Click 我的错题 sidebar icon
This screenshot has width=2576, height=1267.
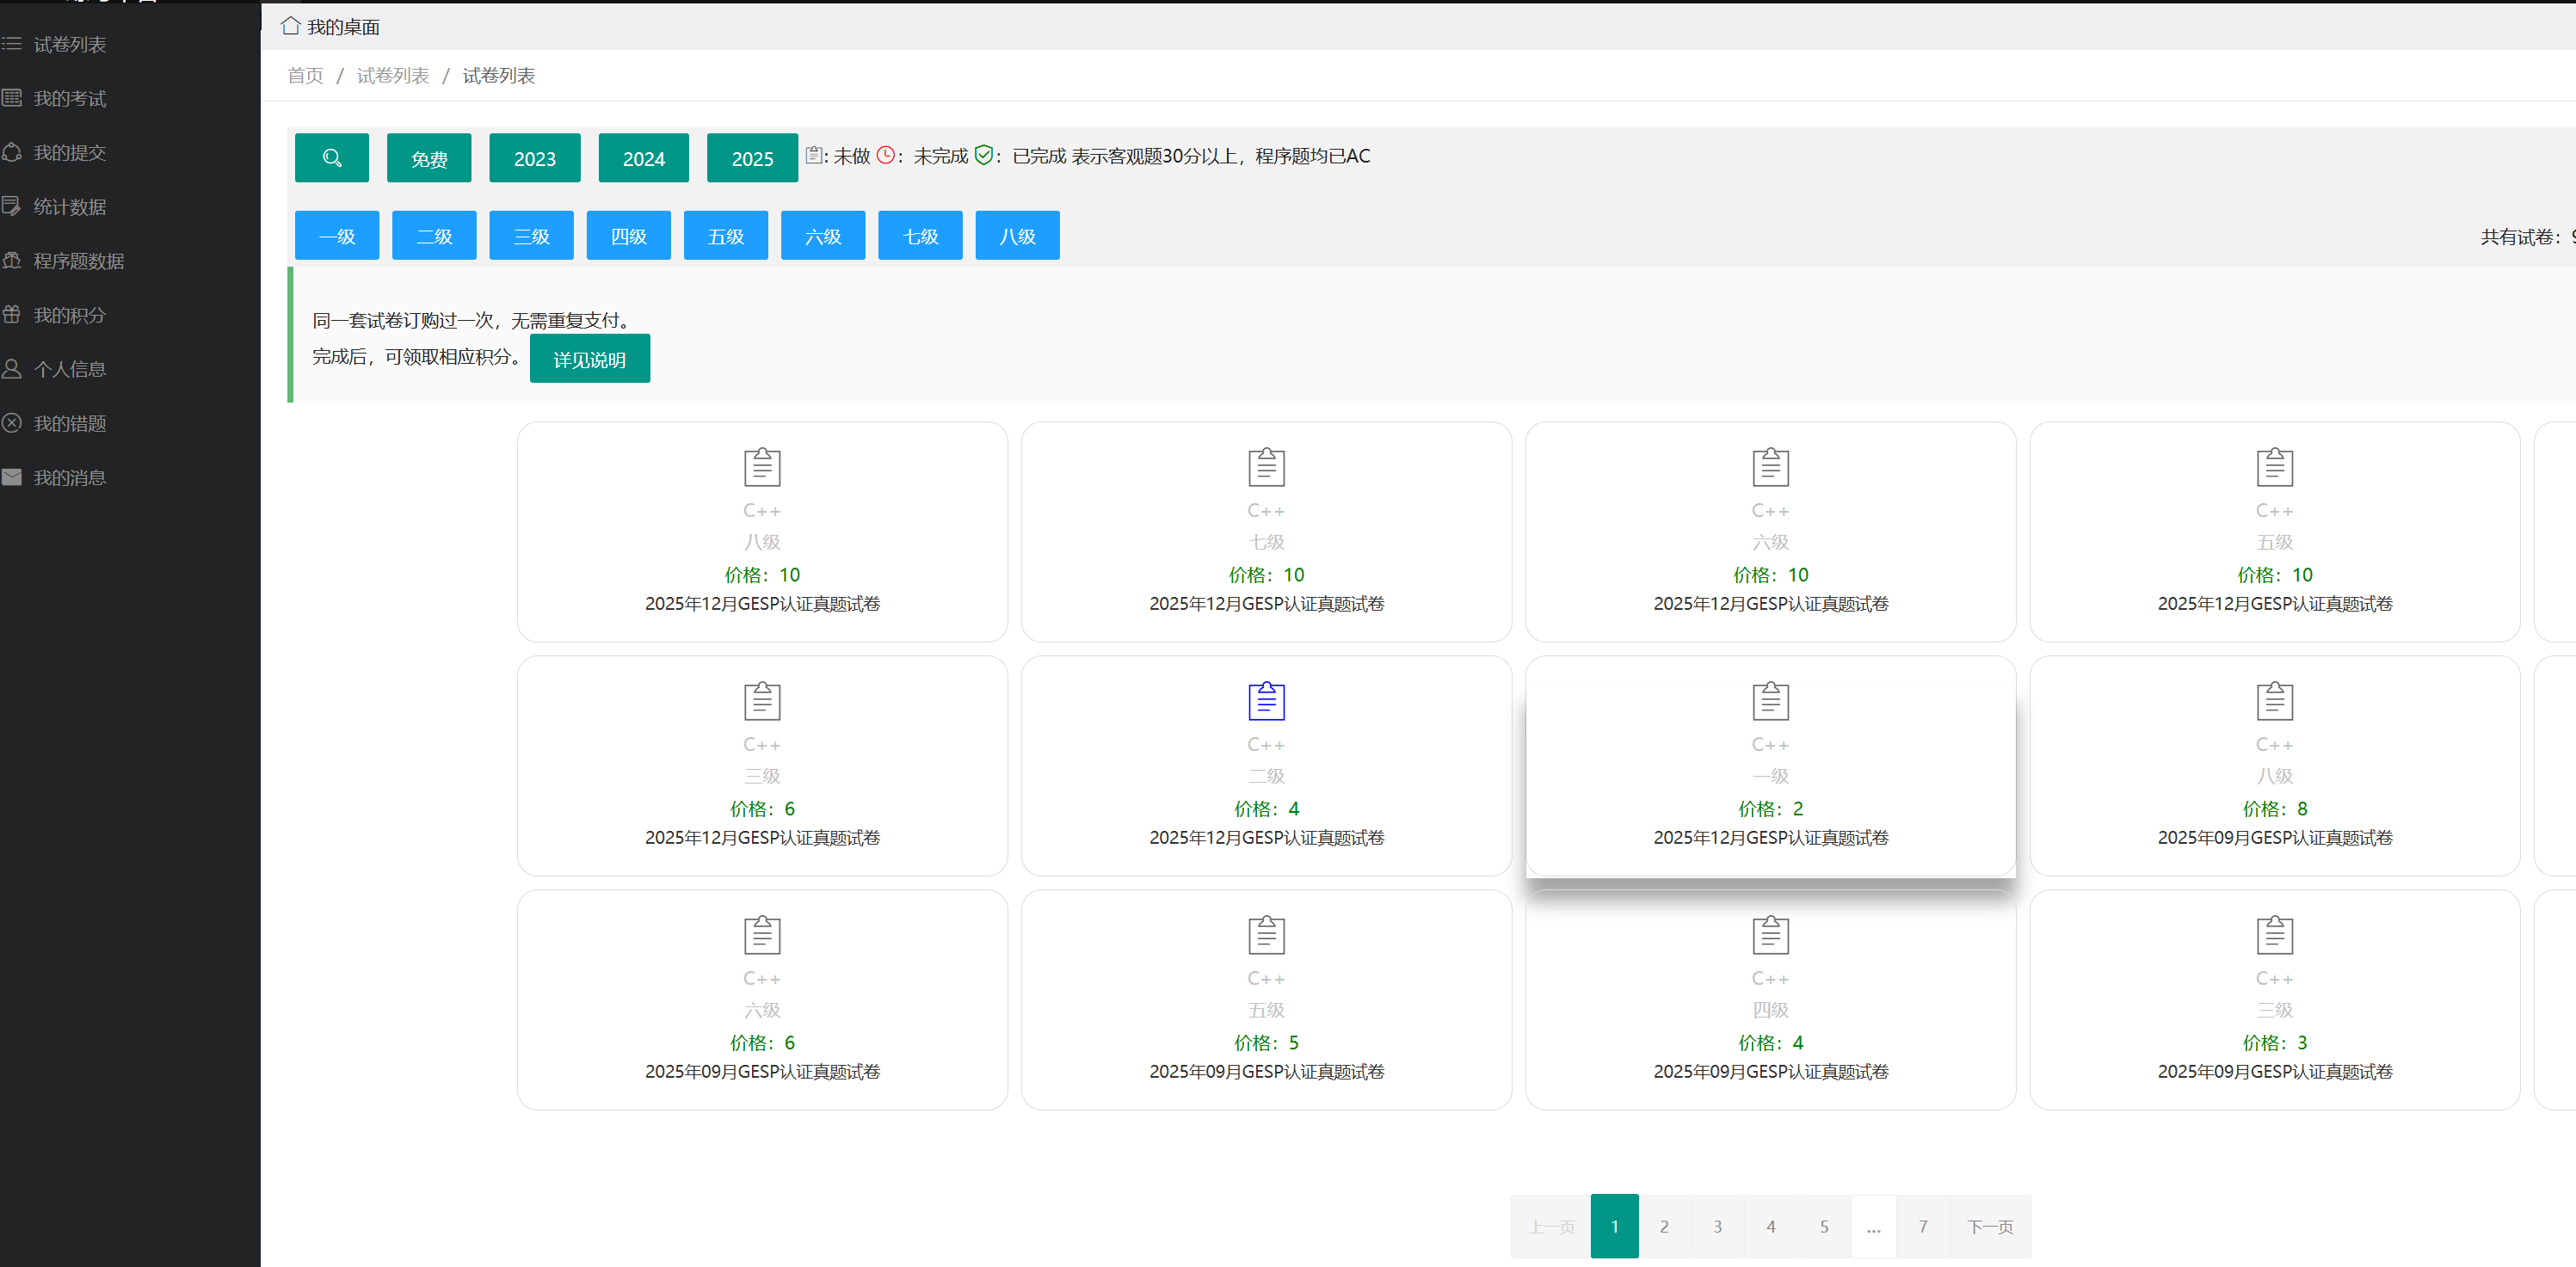12,423
